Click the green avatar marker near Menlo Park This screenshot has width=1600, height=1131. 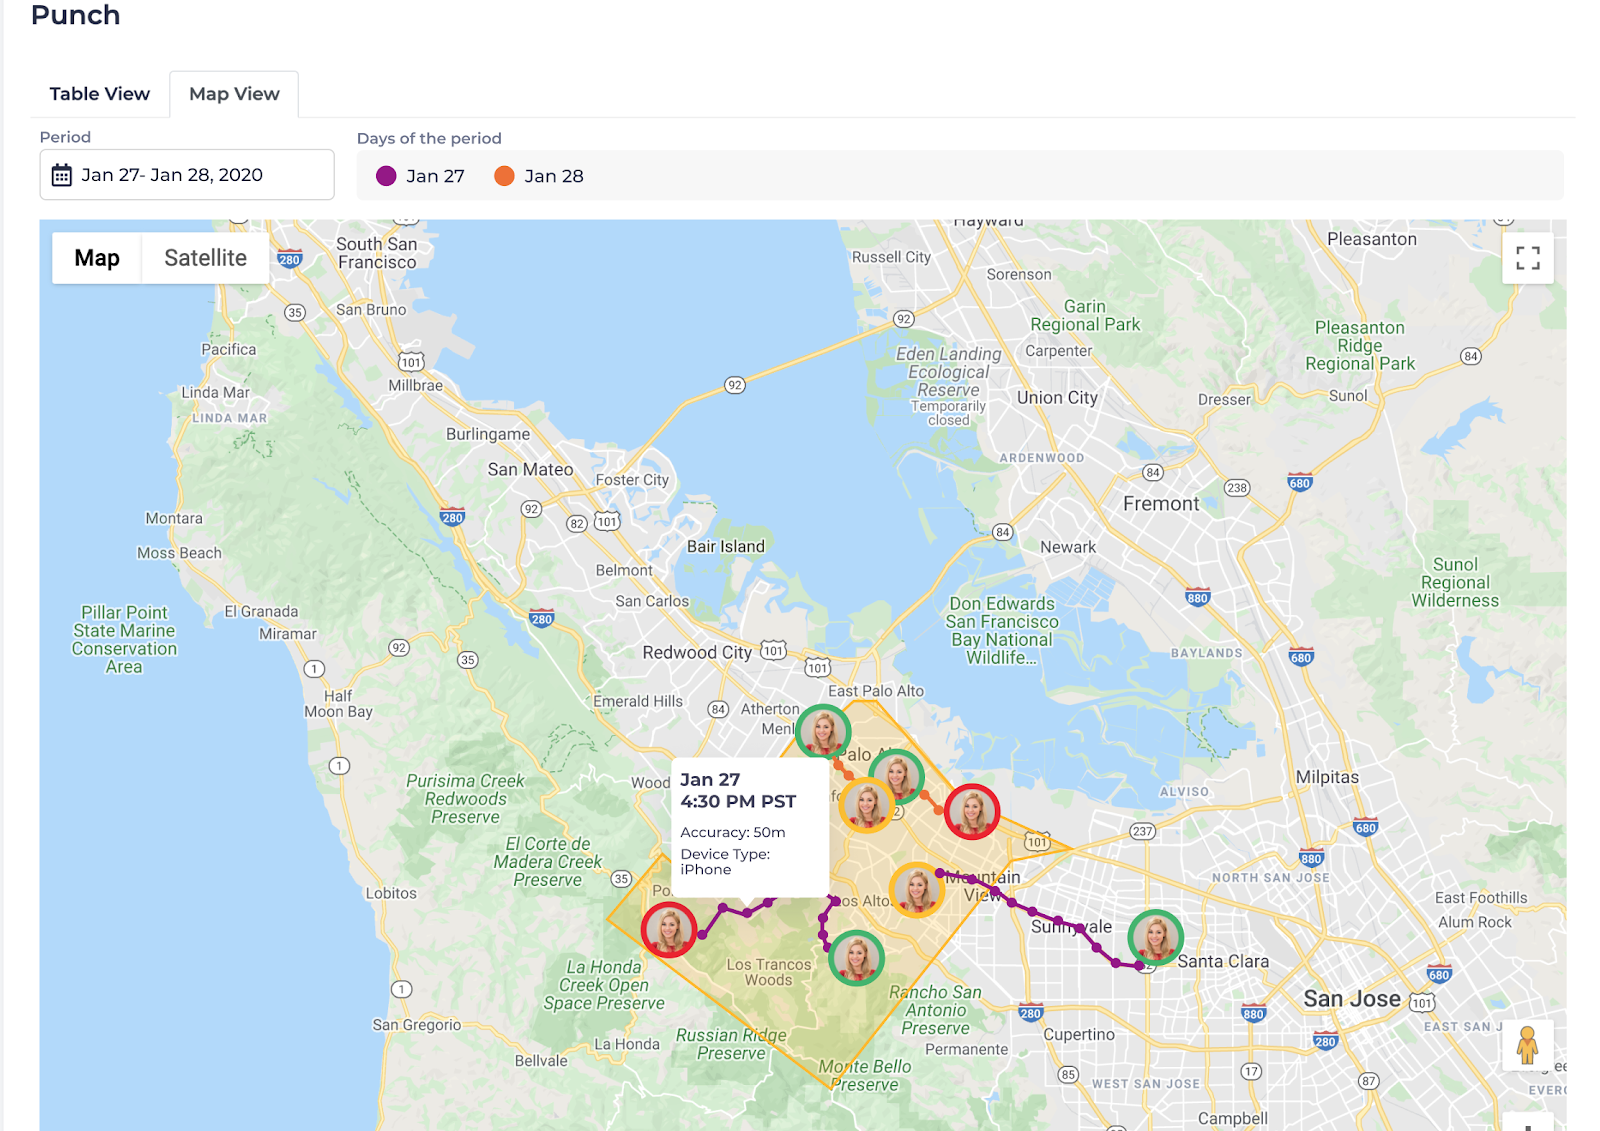tap(823, 732)
